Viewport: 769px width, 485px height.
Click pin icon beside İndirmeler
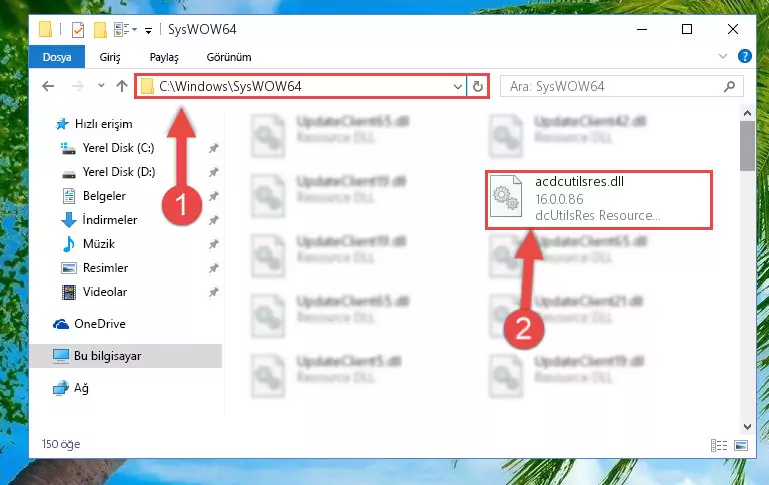(213, 220)
